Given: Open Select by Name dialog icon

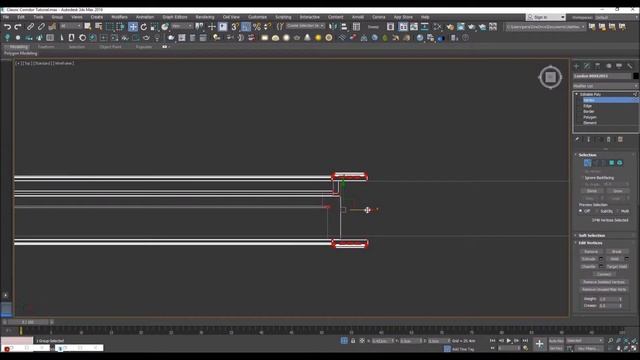Looking at the screenshot, I should (x=98, y=27).
